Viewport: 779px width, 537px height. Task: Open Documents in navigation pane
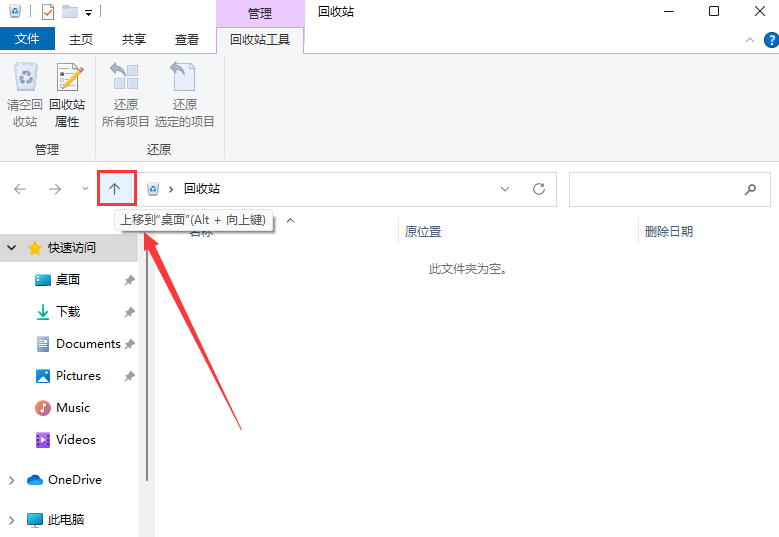(88, 344)
